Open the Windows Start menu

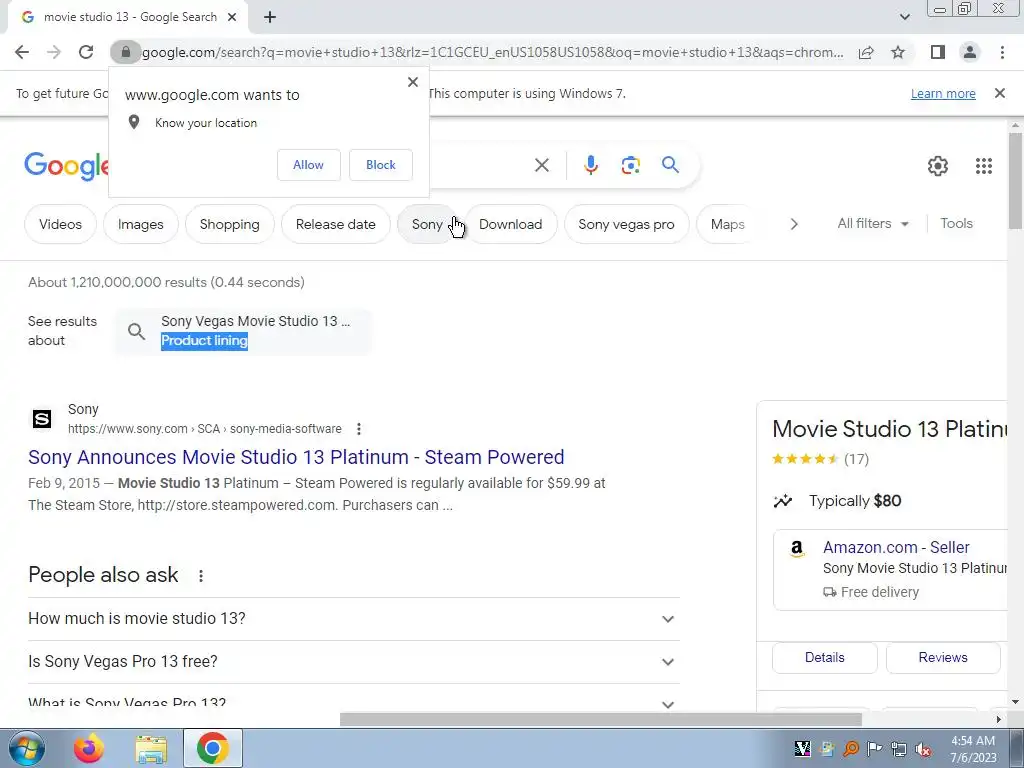pos(26,748)
